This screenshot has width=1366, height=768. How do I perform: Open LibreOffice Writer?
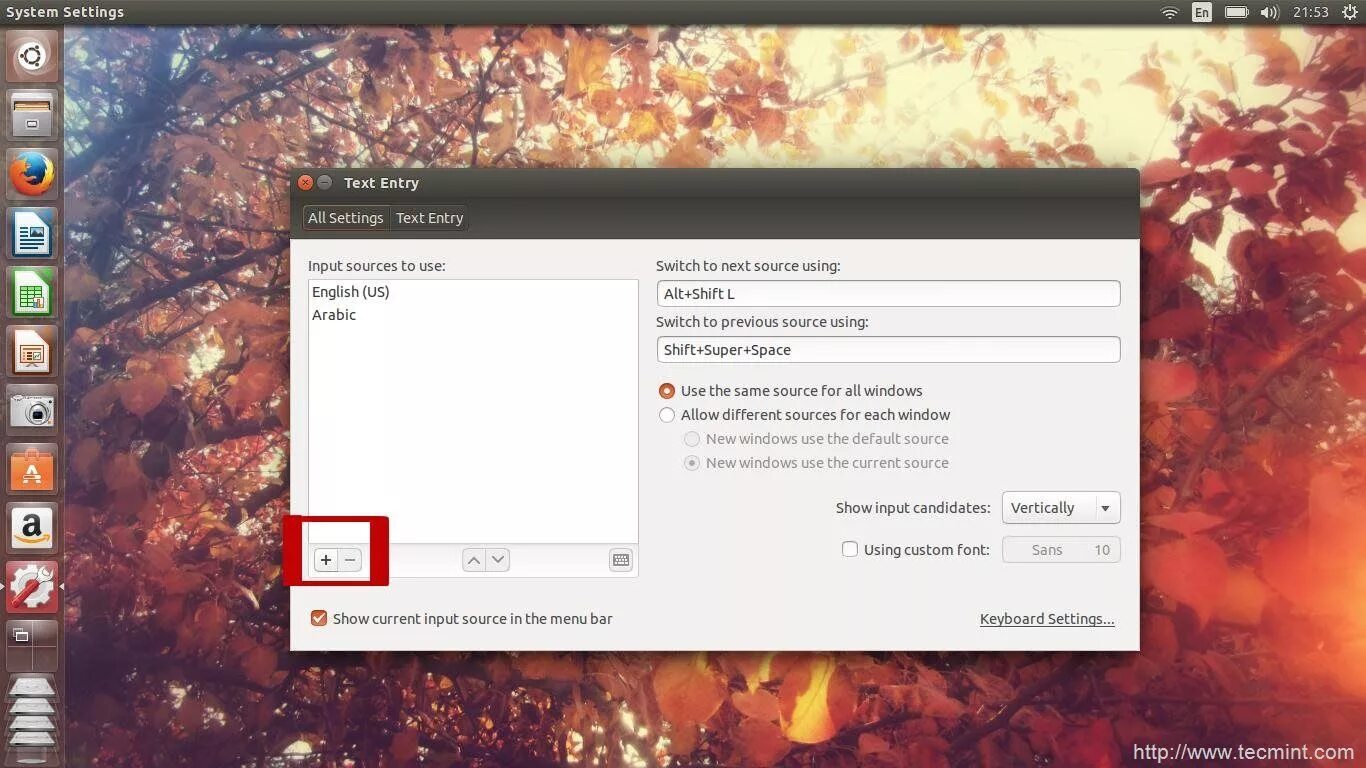(32, 234)
